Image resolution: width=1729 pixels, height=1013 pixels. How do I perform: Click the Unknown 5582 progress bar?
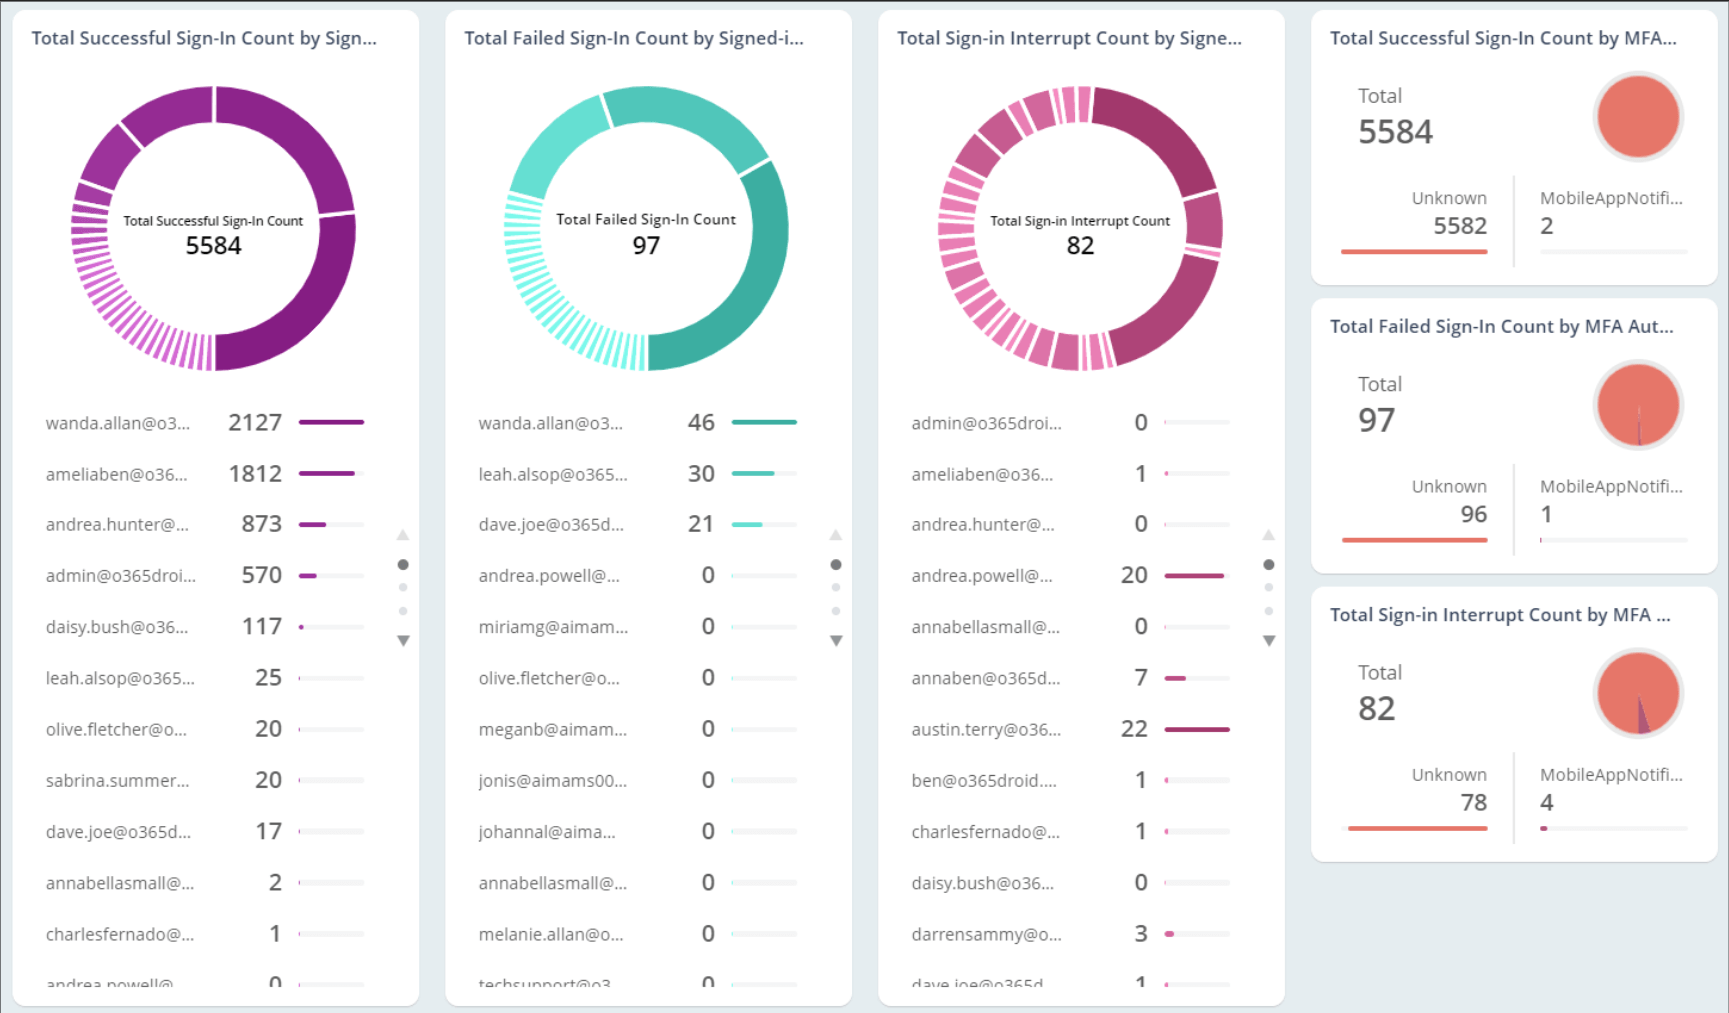(1414, 251)
